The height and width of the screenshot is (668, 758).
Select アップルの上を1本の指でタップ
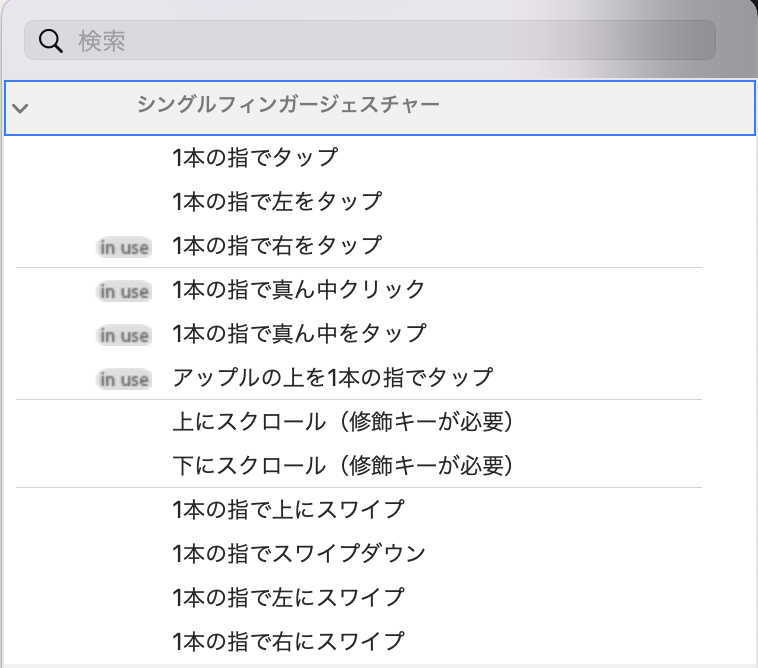tap(333, 378)
